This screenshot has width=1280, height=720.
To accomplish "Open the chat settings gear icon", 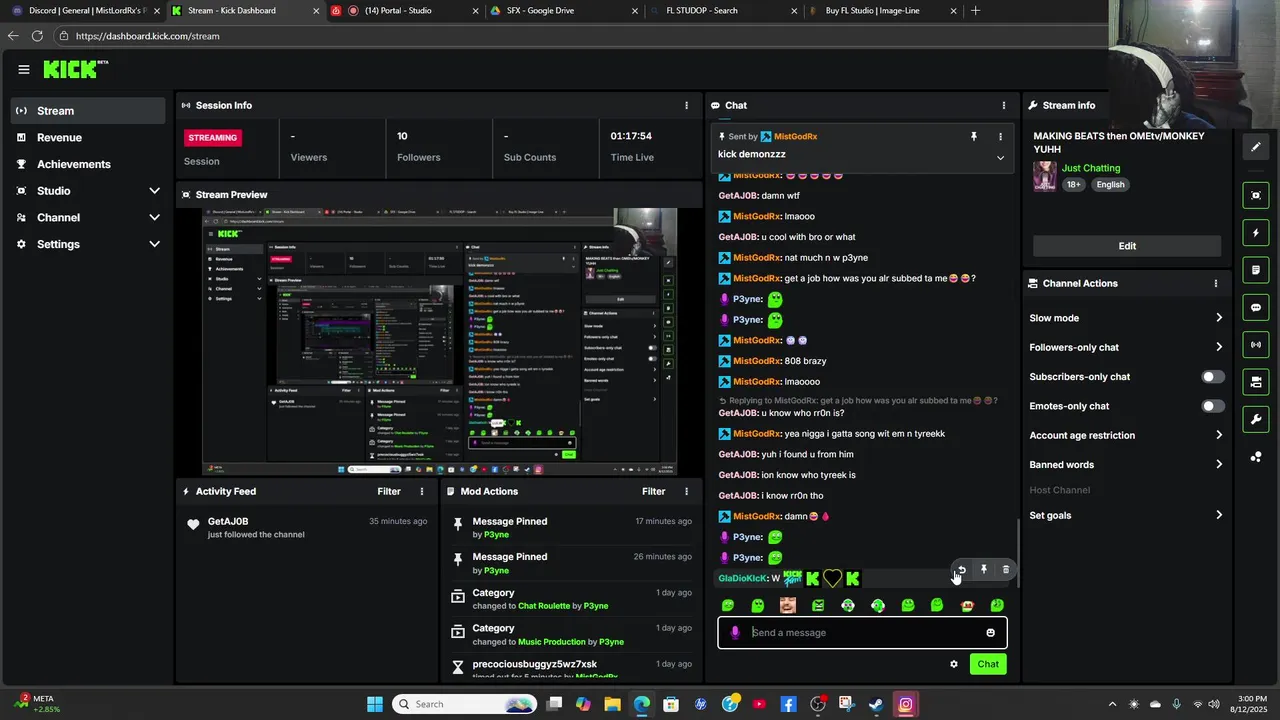I will [x=954, y=664].
